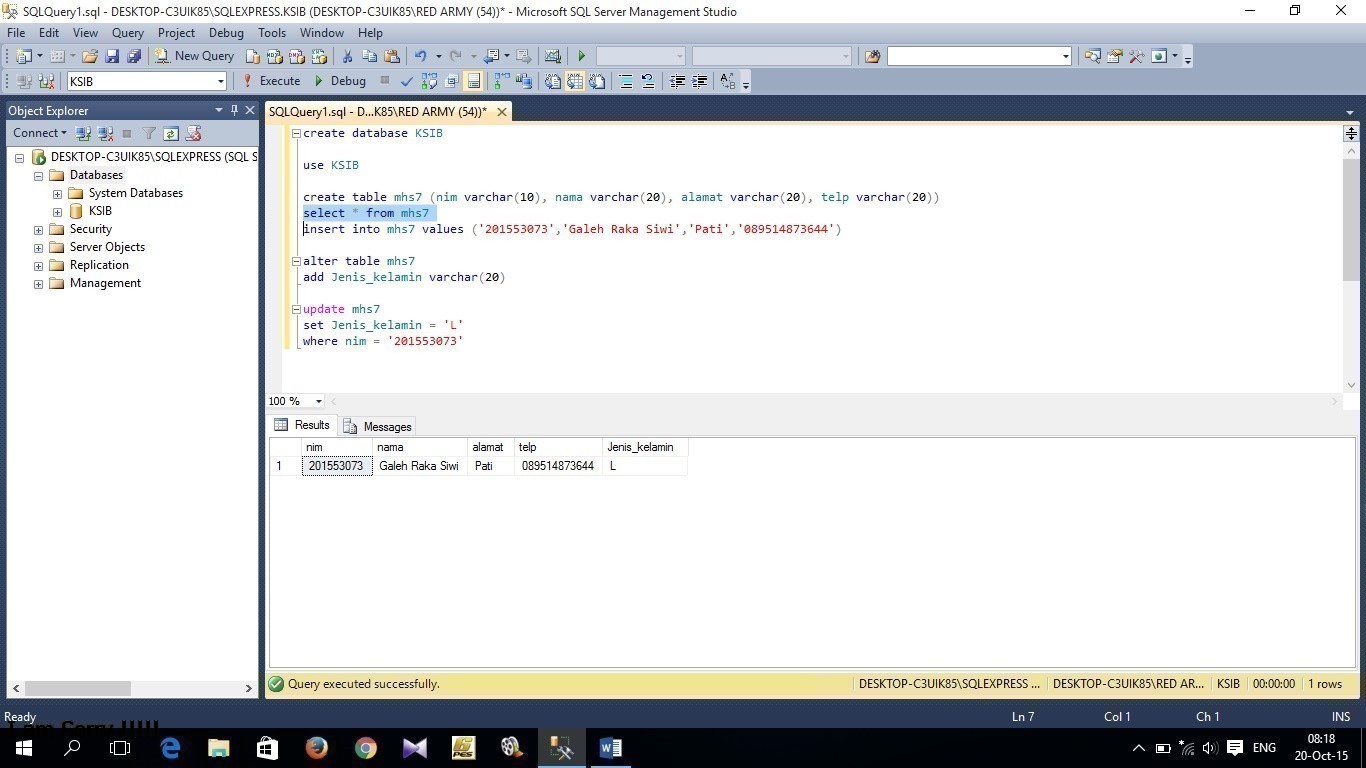The height and width of the screenshot is (768, 1366).
Task: Switch to the Messages tab
Action: click(x=377, y=426)
